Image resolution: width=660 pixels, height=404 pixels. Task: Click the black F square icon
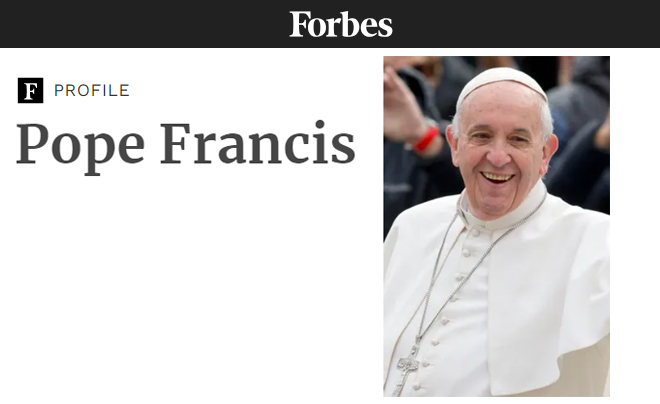pyautogui.click(x=30, y=90)
